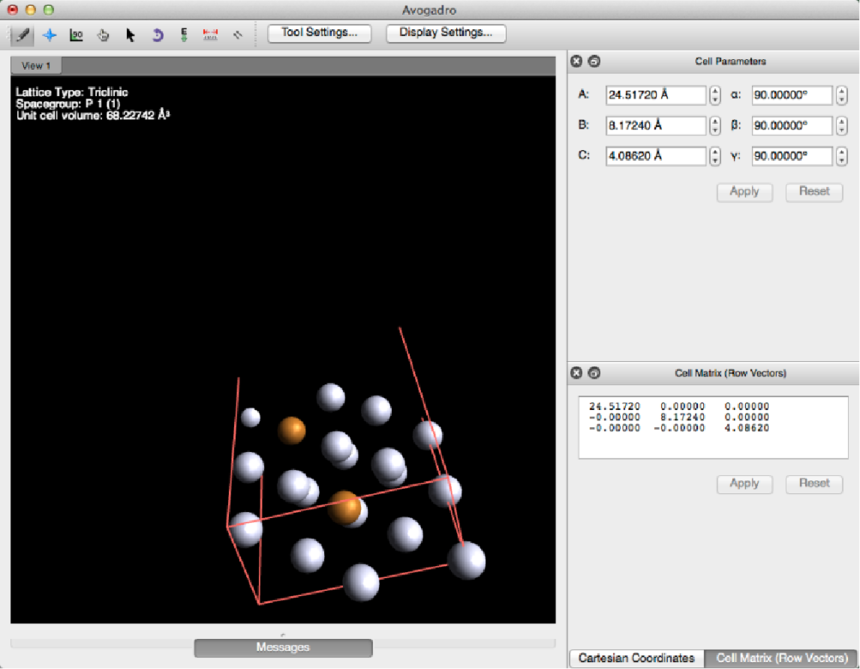Expand the Messages panel

point(283,648)
